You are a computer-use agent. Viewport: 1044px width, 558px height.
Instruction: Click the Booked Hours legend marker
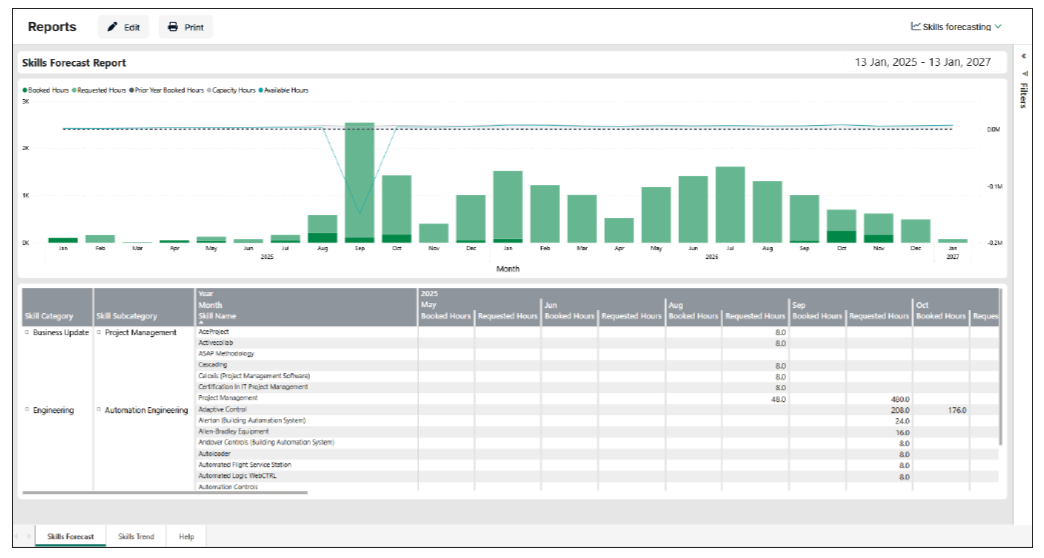tap(25, 90)
